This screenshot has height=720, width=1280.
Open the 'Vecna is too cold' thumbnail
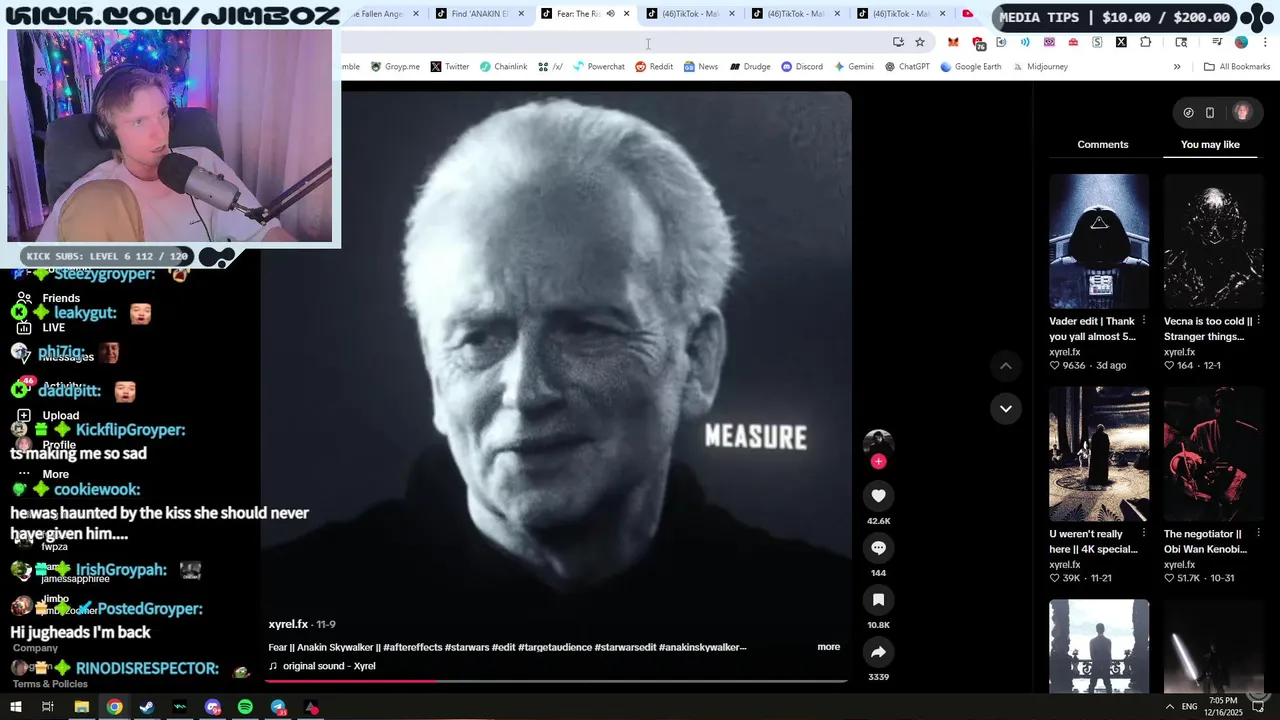1213,241
